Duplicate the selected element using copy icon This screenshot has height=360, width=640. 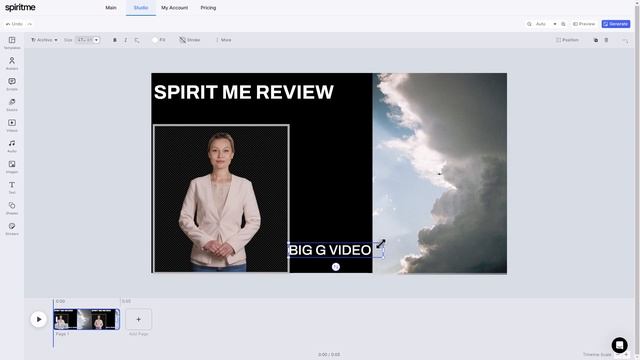[596, 40]
